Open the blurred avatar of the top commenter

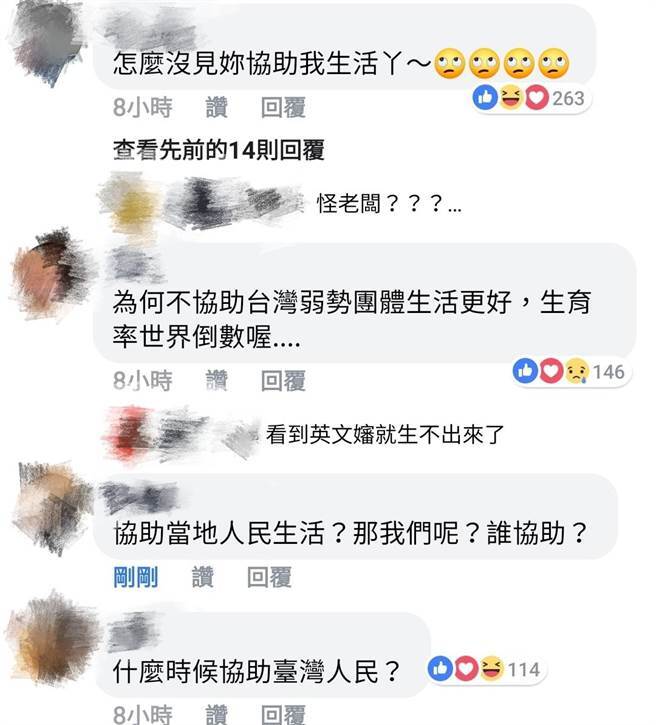[48, 43]
